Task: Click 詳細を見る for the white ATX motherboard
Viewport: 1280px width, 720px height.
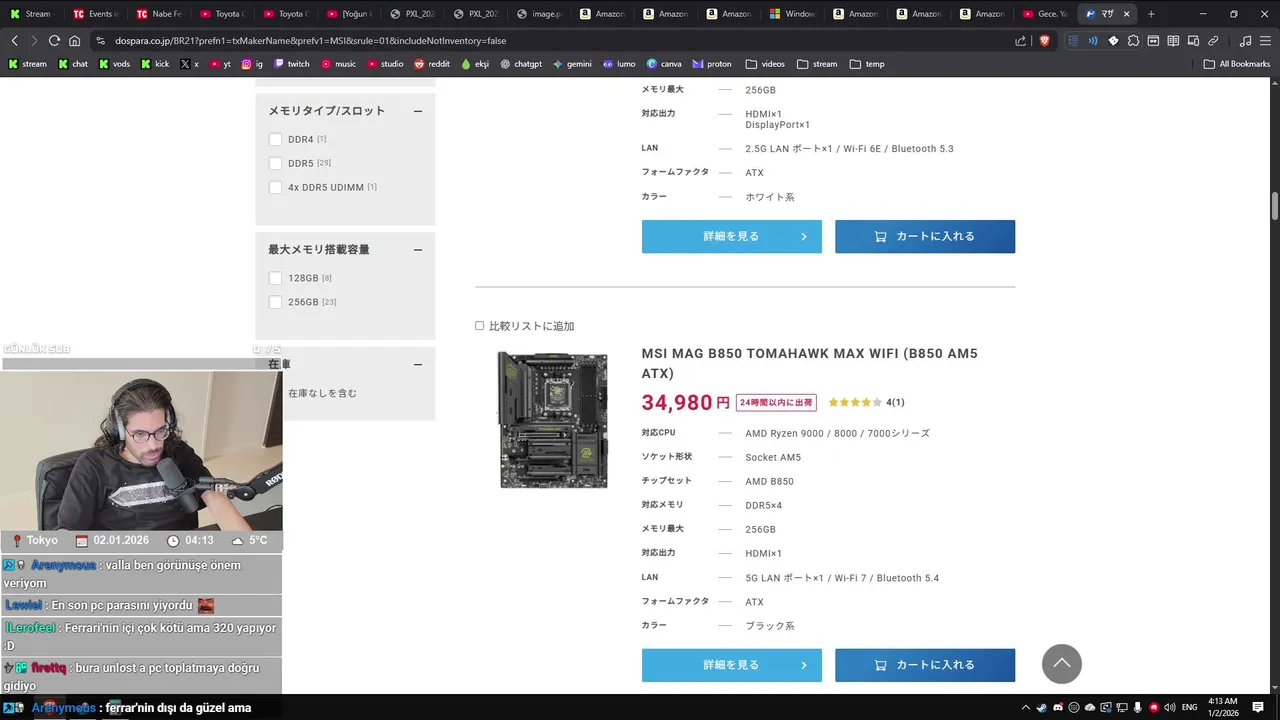Action: [x=732, y=237]
